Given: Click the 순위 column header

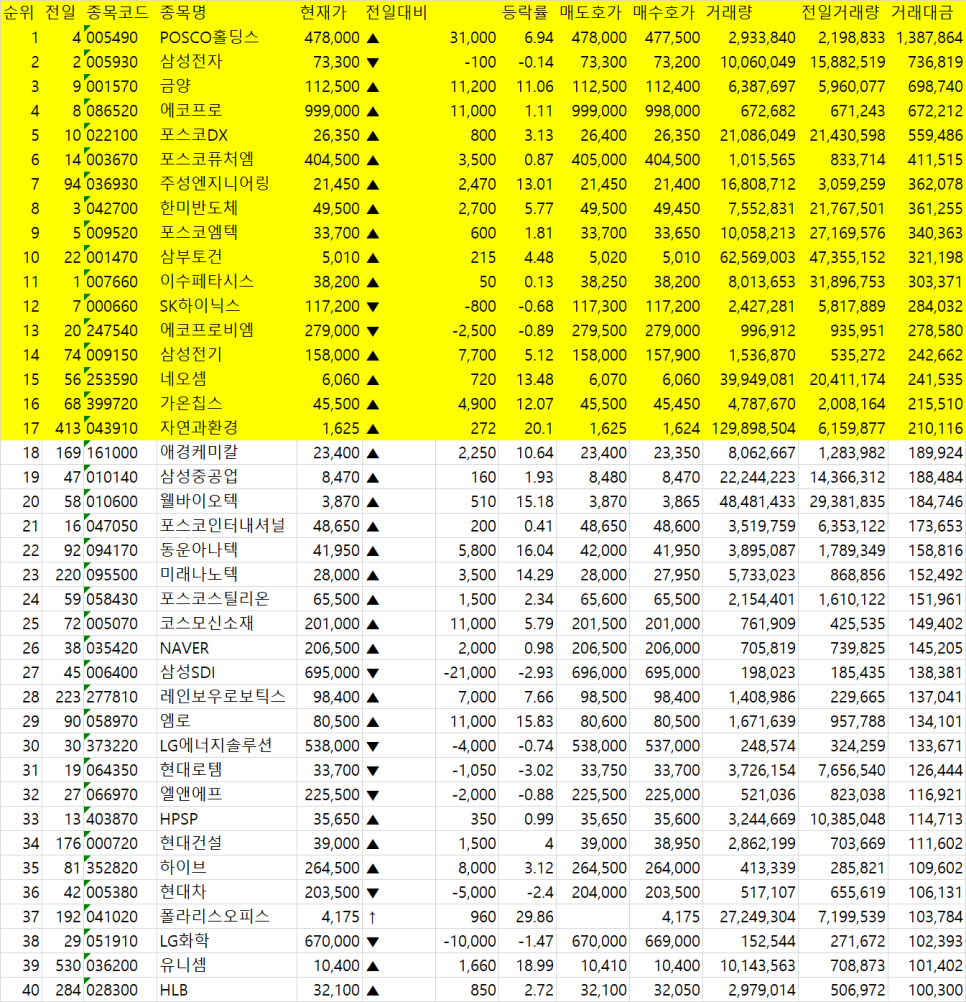Looking at the screenshot, I should coord(19,12).
